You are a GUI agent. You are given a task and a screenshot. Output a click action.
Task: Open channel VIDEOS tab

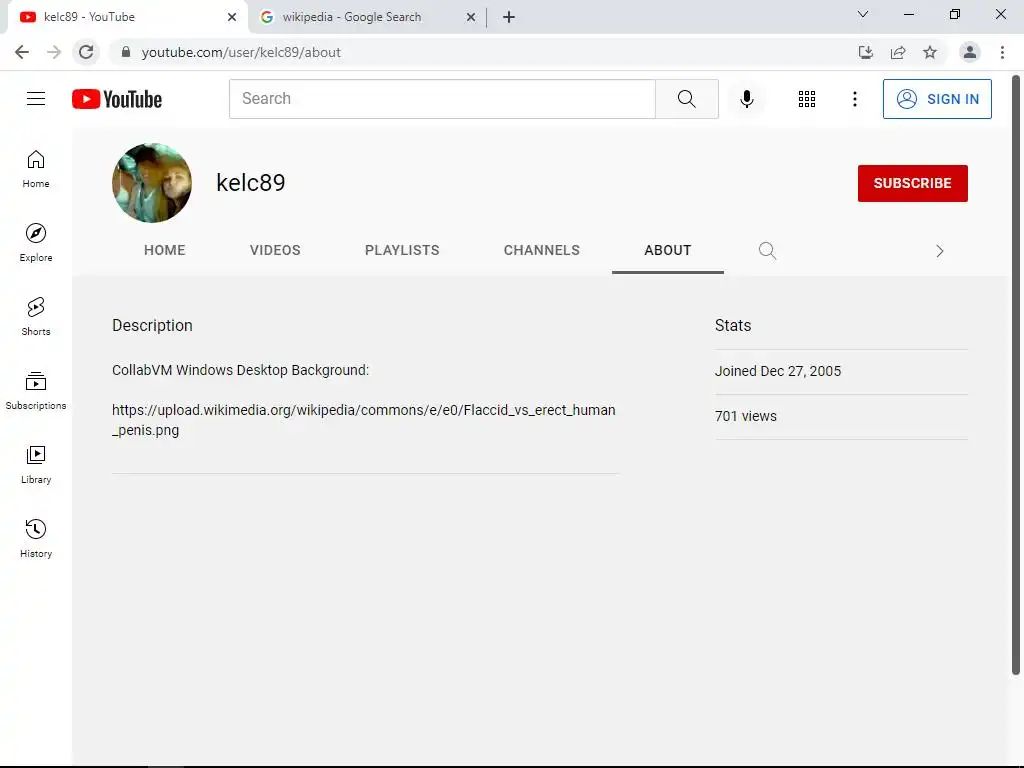[x=275, y=250]
